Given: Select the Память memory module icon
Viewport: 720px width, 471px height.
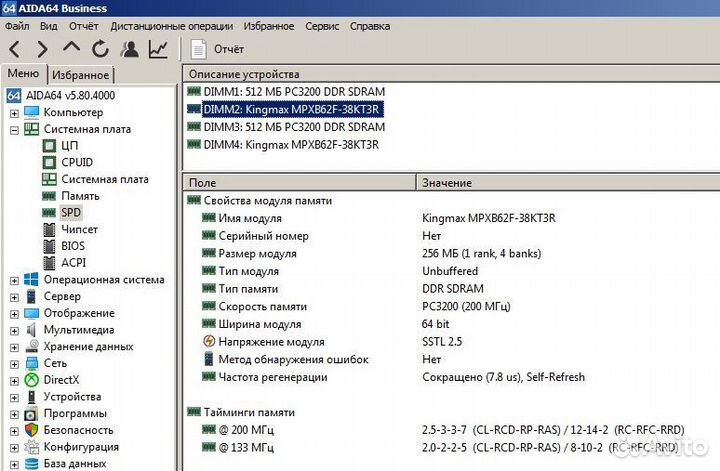Looking at the screenshot, I should click(x=49, y=196).
